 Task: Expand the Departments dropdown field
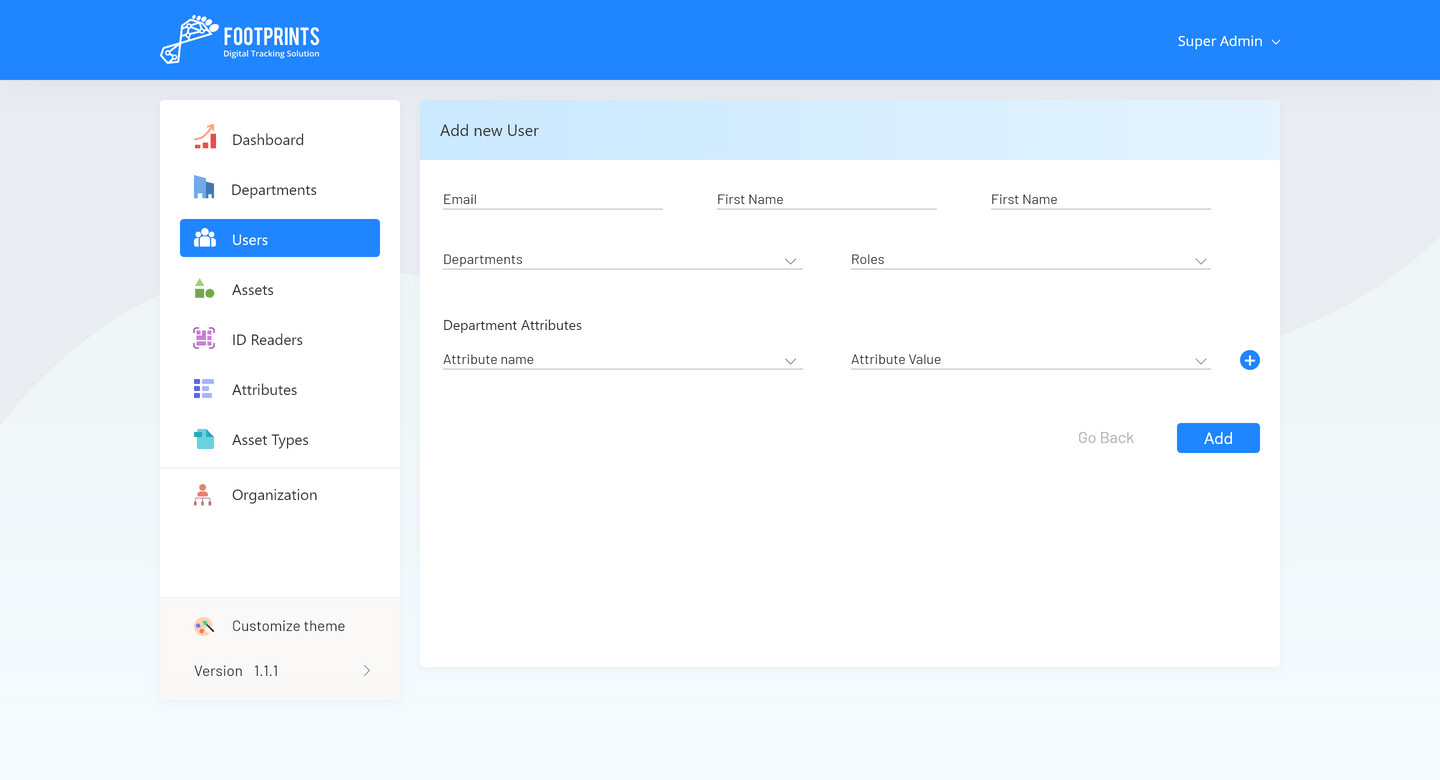tap(623, 259)
